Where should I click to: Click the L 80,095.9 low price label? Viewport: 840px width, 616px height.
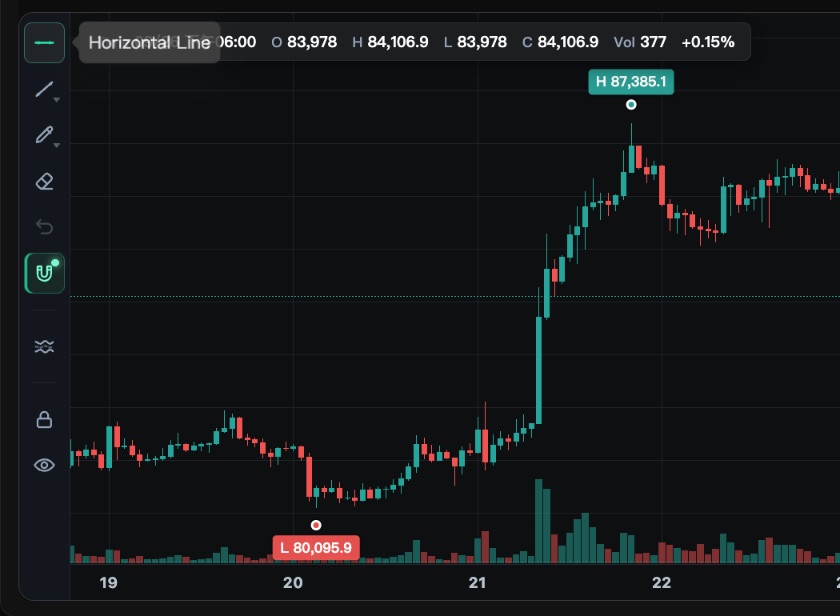pos(316,548)
